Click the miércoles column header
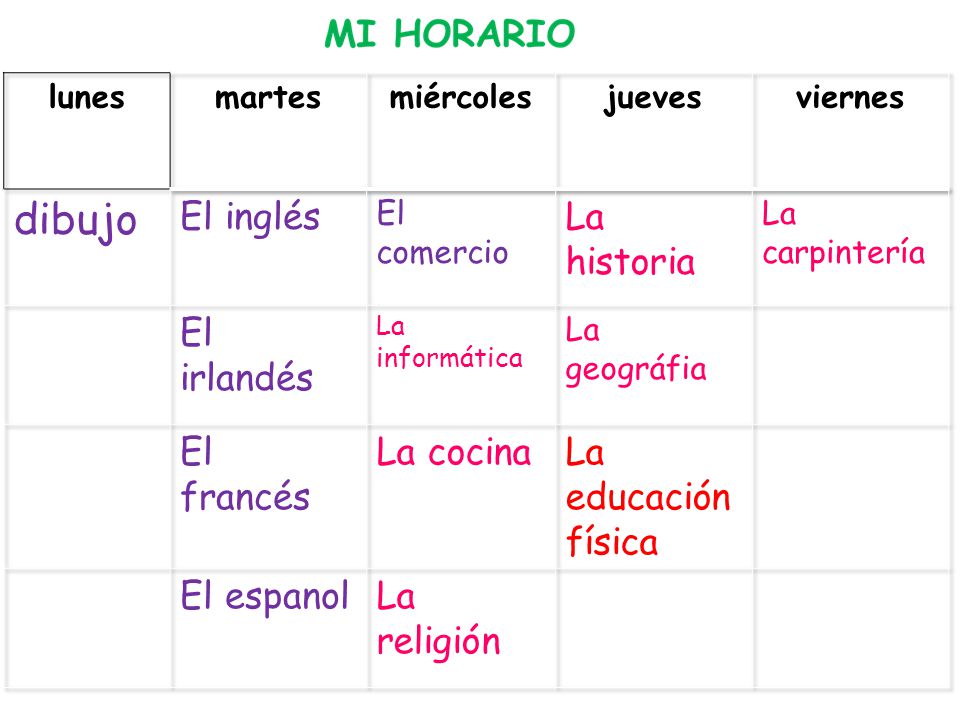 [462, 132]
